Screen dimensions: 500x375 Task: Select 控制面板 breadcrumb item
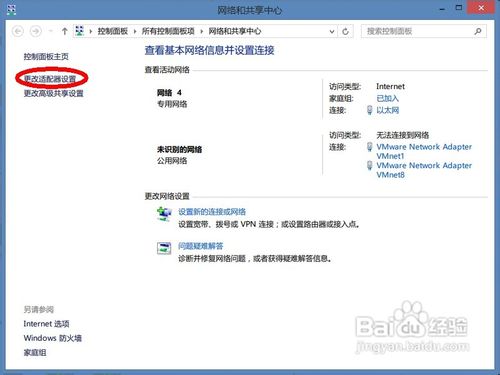point(113,31)
